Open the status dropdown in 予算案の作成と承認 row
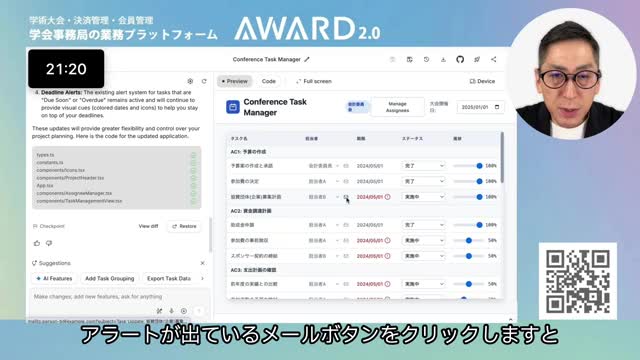Screen dimensions: 640x360 423,166
